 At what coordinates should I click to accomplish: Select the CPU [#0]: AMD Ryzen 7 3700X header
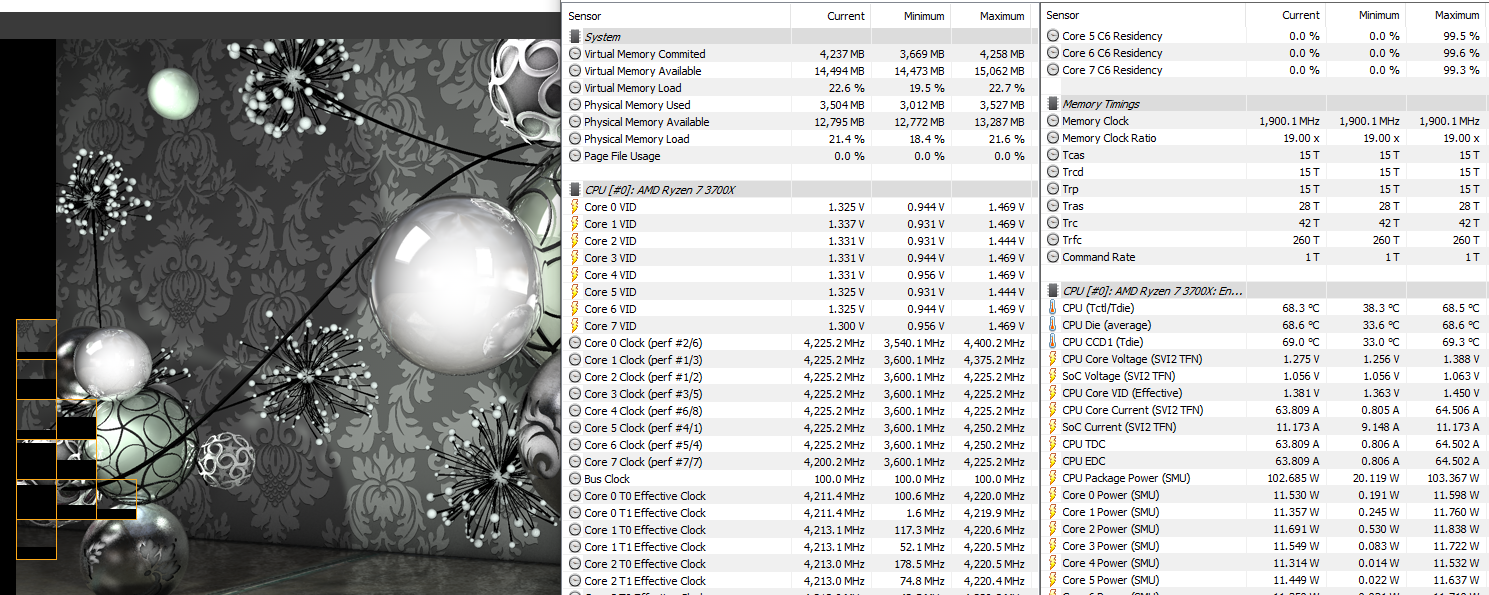coord(798,190)
